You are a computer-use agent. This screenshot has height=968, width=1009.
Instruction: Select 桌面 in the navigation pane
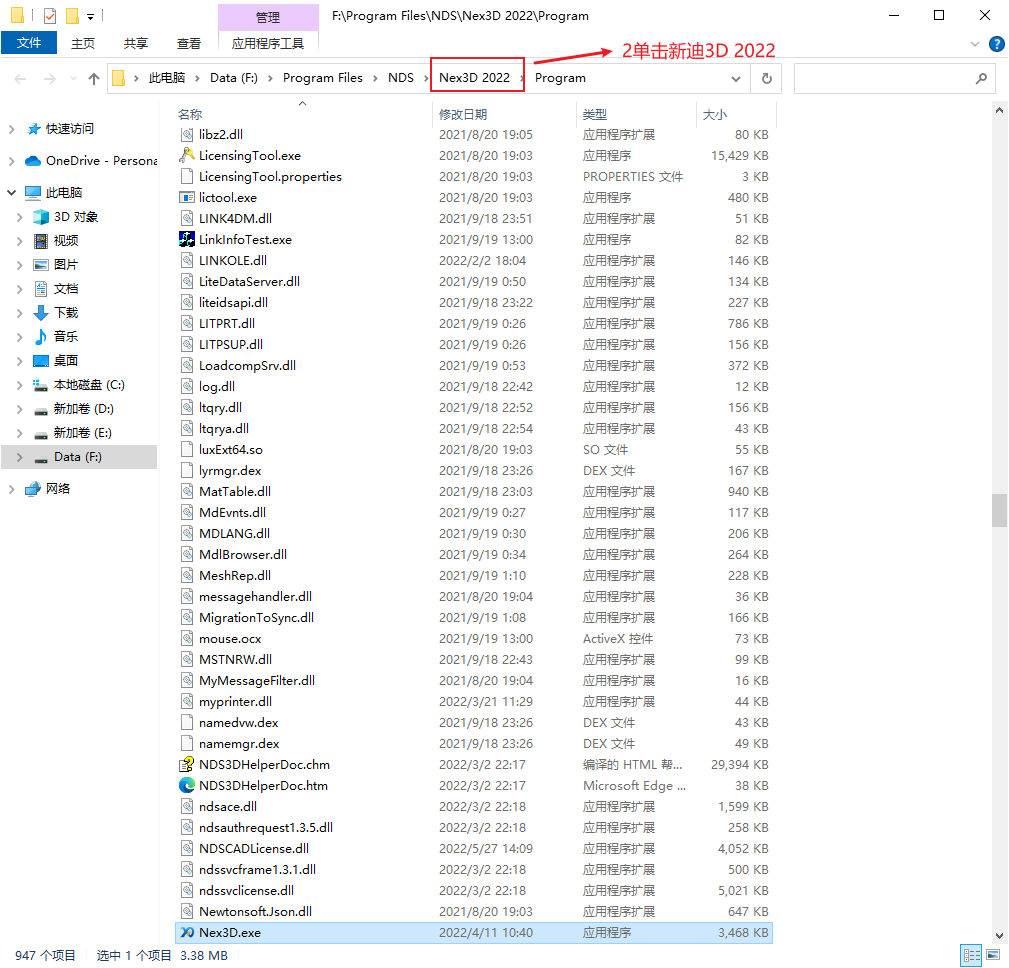tap(66, 360)
